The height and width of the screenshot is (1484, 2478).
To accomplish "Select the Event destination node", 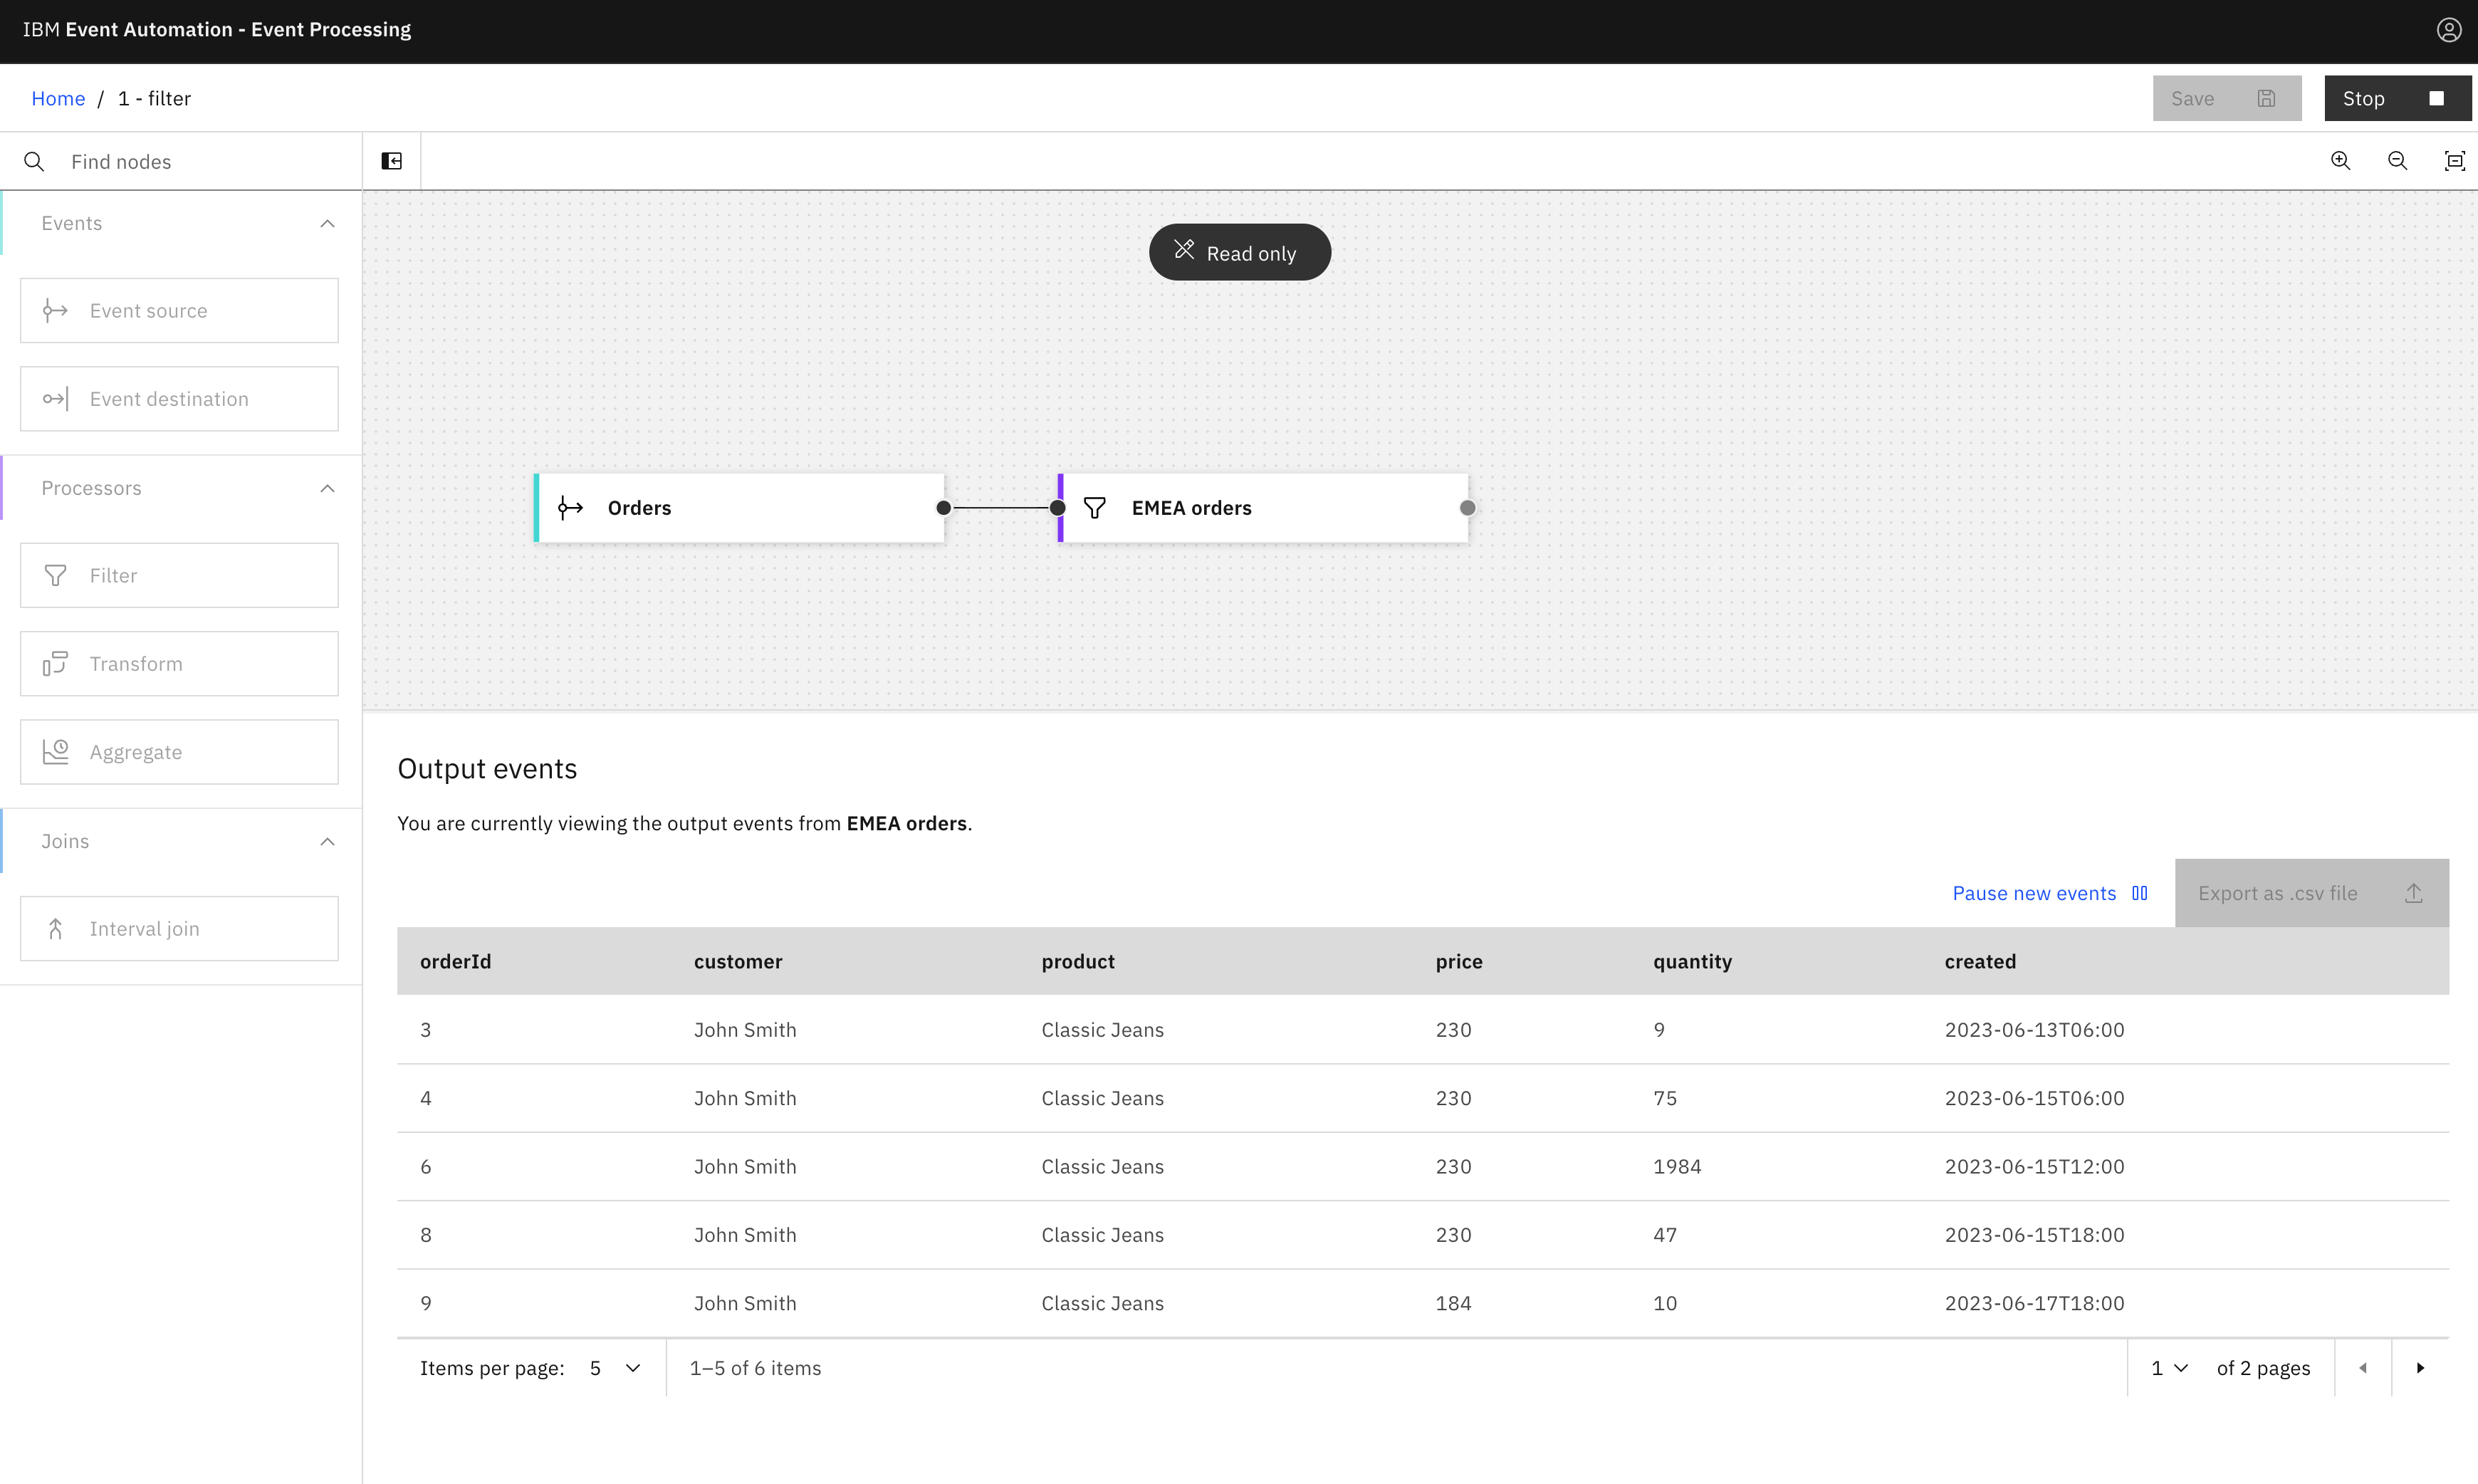I will click(179, 398).
